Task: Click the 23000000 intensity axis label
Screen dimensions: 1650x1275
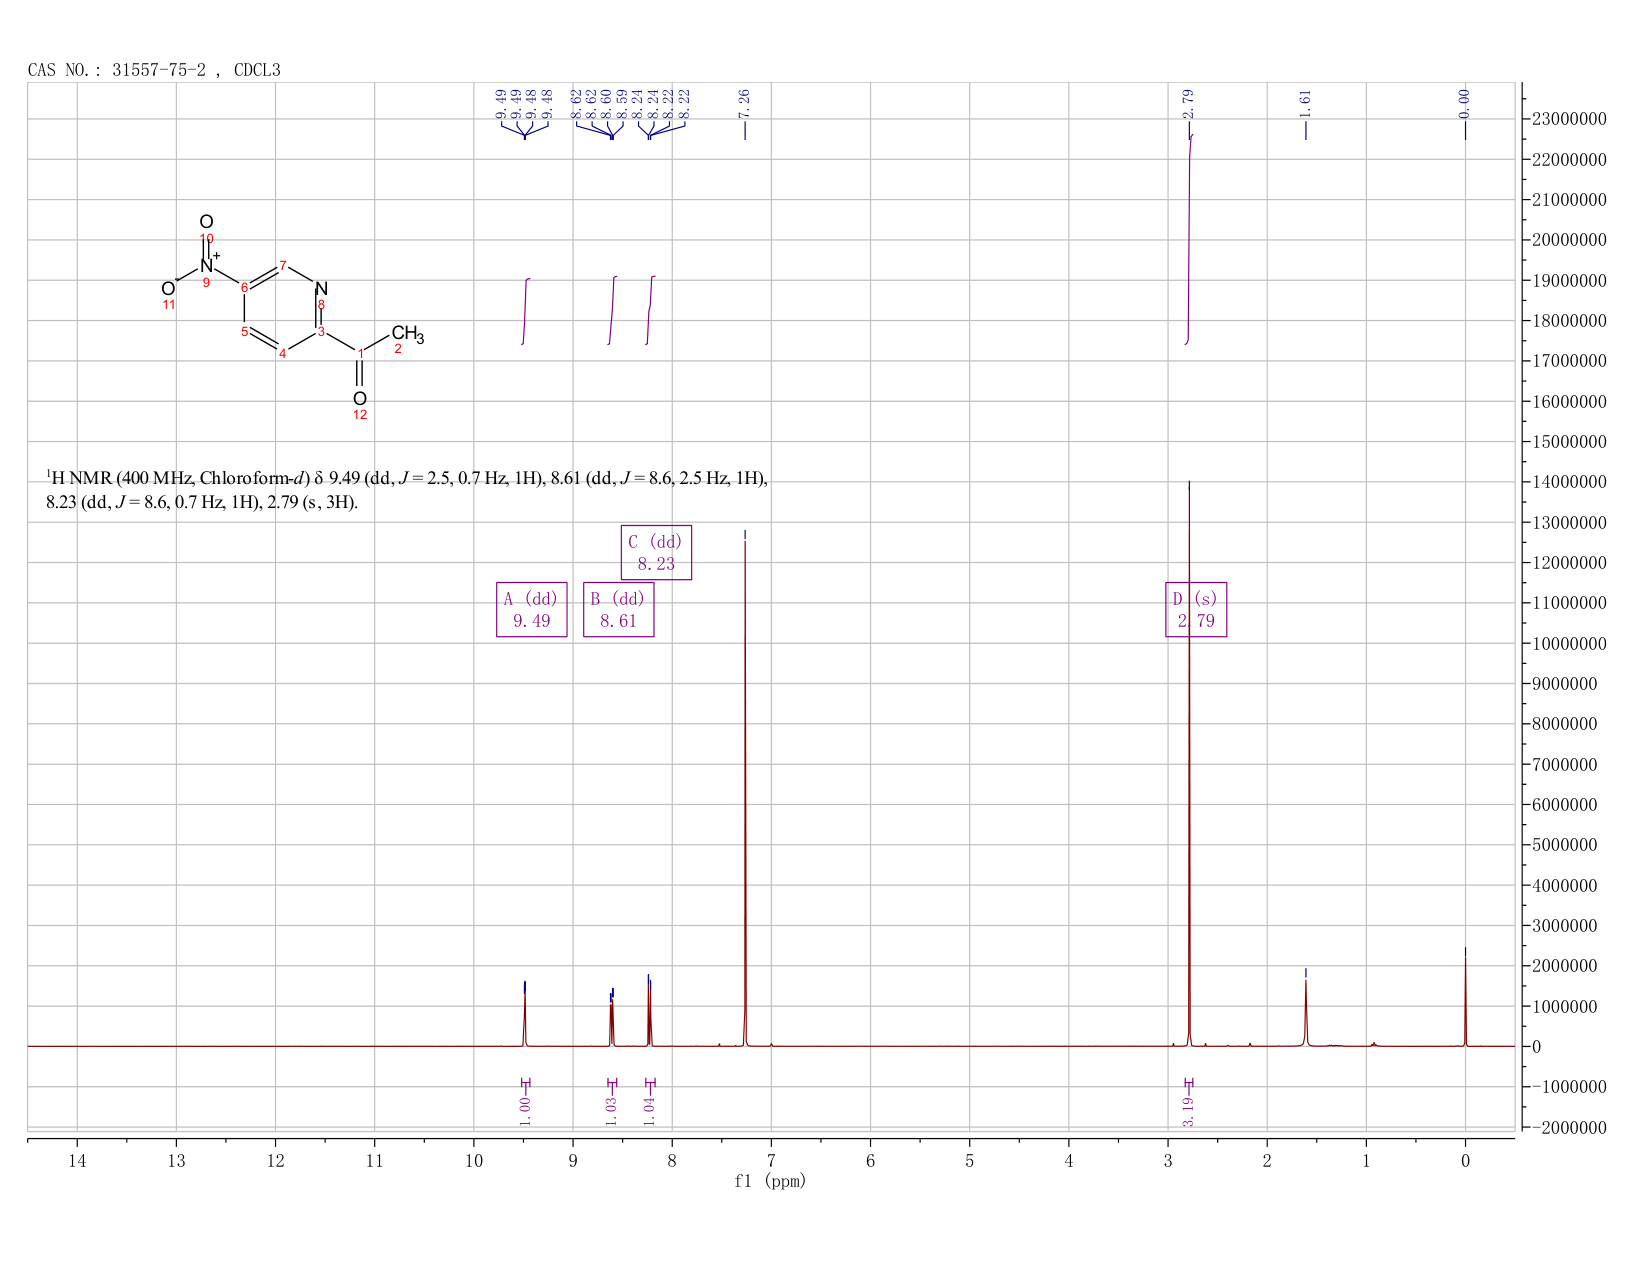Action: click(1569, 119)
